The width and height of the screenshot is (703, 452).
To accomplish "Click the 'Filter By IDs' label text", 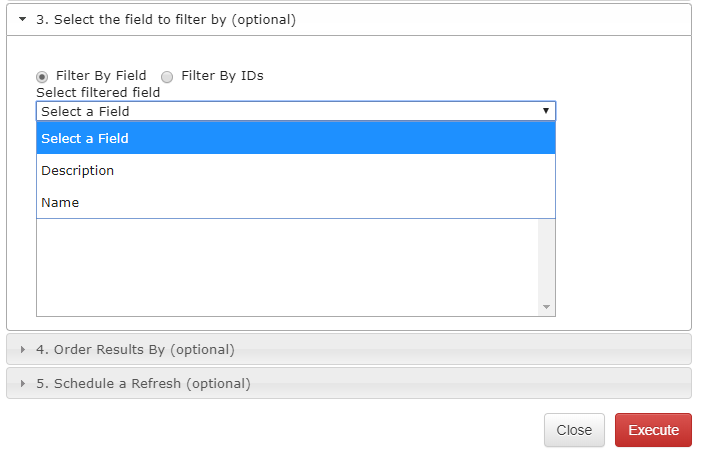I will (x=222, y=76).
